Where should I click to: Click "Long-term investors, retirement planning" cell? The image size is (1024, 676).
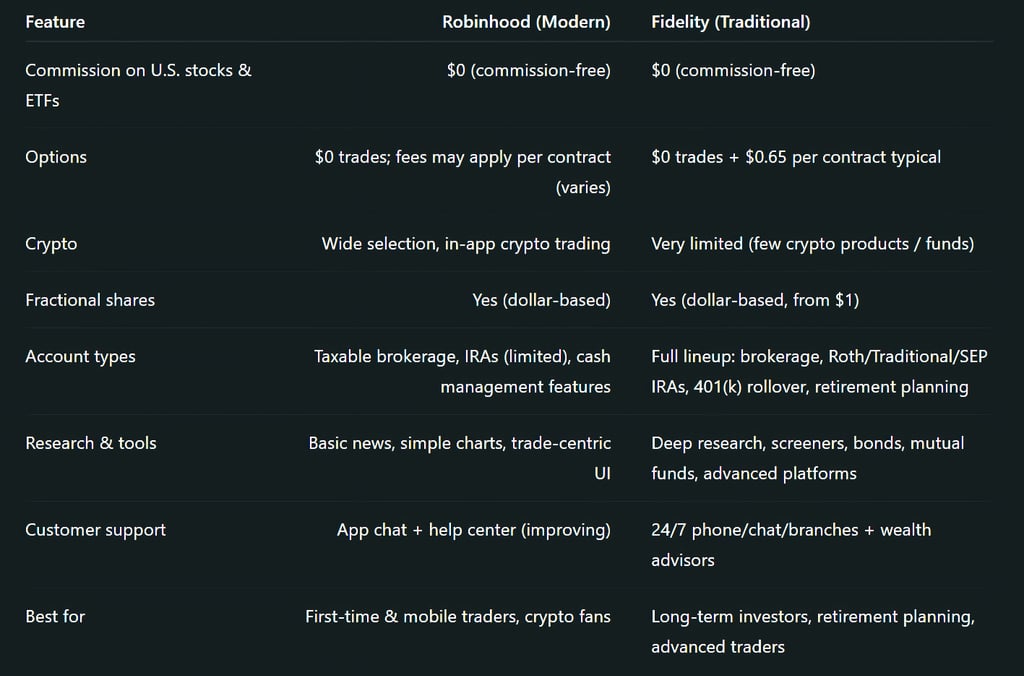(x=812, y=632)
